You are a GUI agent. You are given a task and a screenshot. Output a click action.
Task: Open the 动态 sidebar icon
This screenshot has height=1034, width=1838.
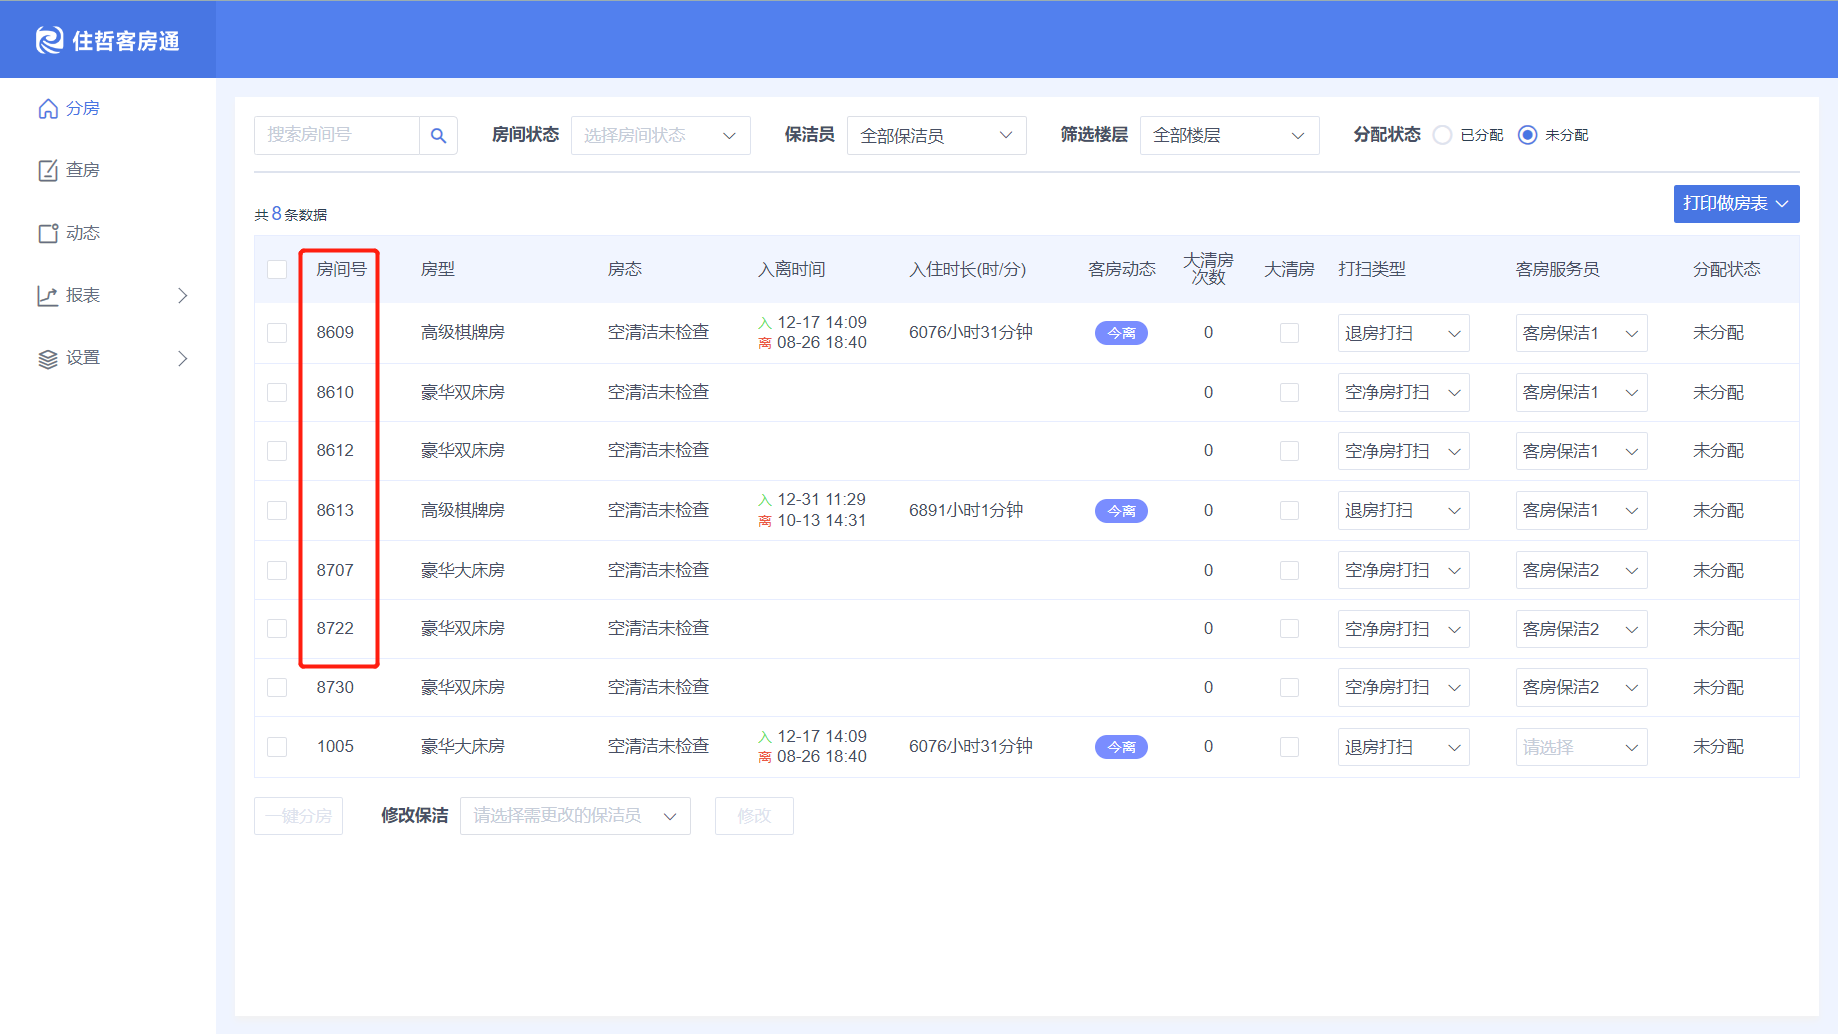pyautogui.click(x=48, y=233)
